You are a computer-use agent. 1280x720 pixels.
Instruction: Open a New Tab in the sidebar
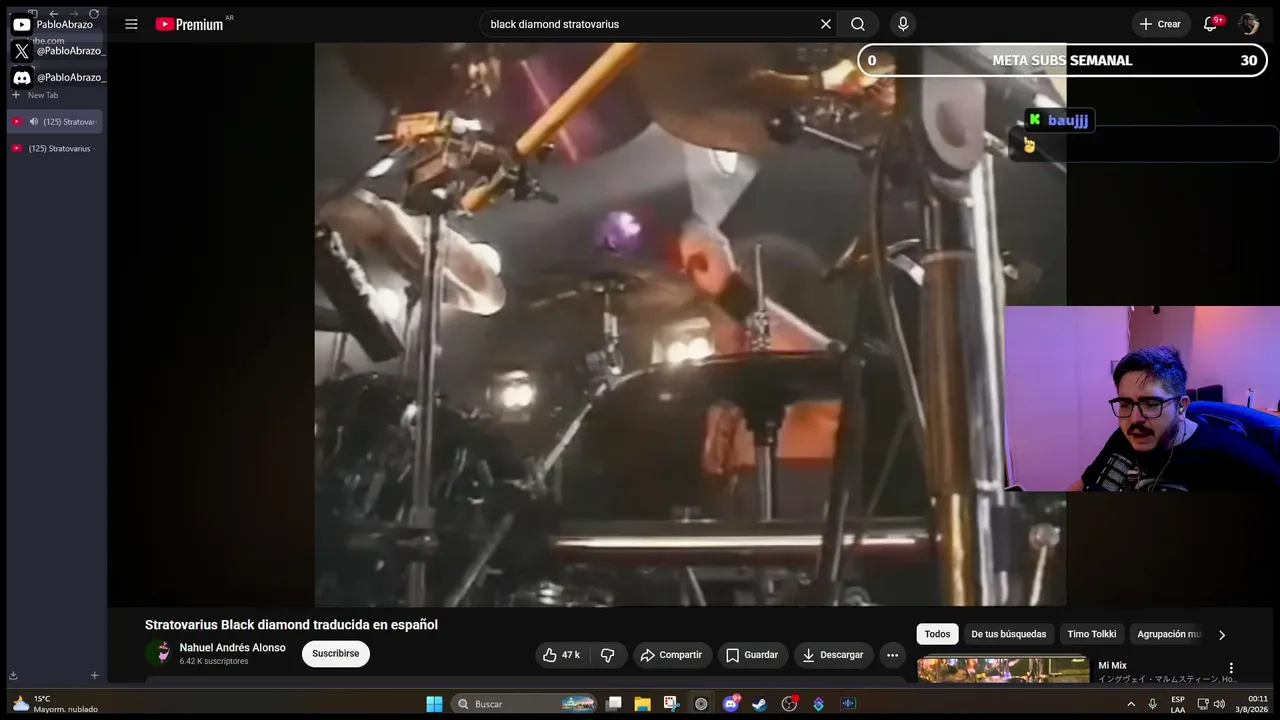[36, 95]
